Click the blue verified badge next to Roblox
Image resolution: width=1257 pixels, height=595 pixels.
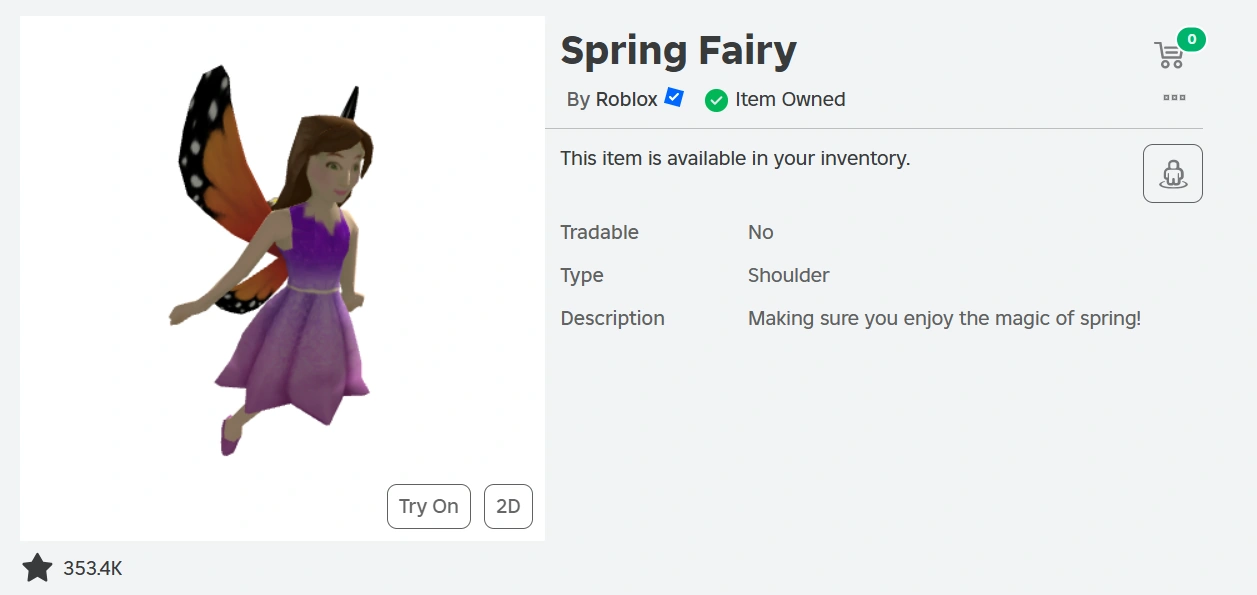pos(674,97)
